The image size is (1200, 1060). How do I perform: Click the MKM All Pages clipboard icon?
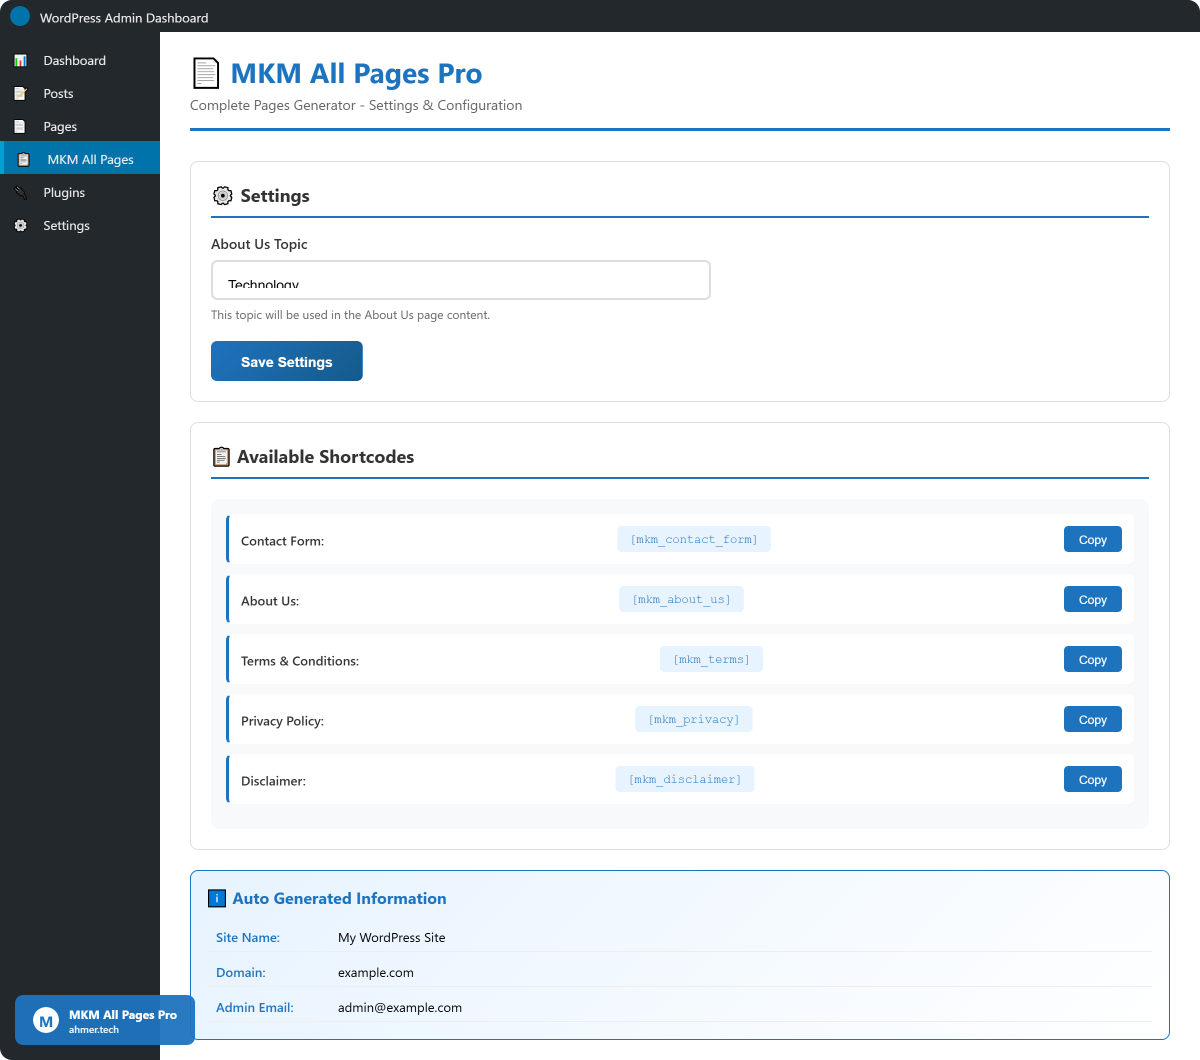[x=24, y=160]
